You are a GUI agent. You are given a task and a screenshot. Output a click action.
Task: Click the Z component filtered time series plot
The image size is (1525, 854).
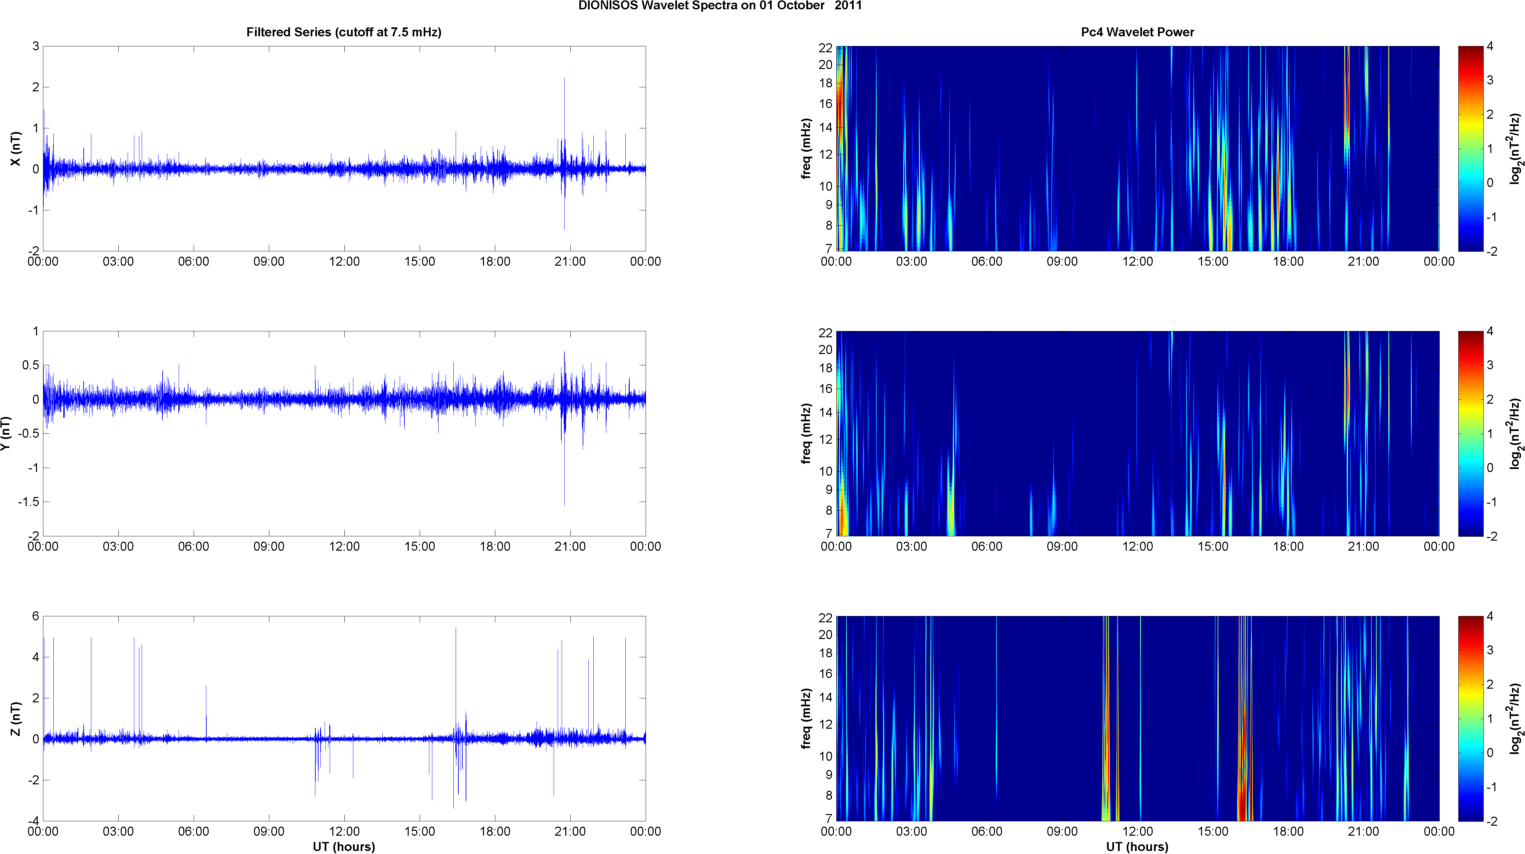pos(344,718)
